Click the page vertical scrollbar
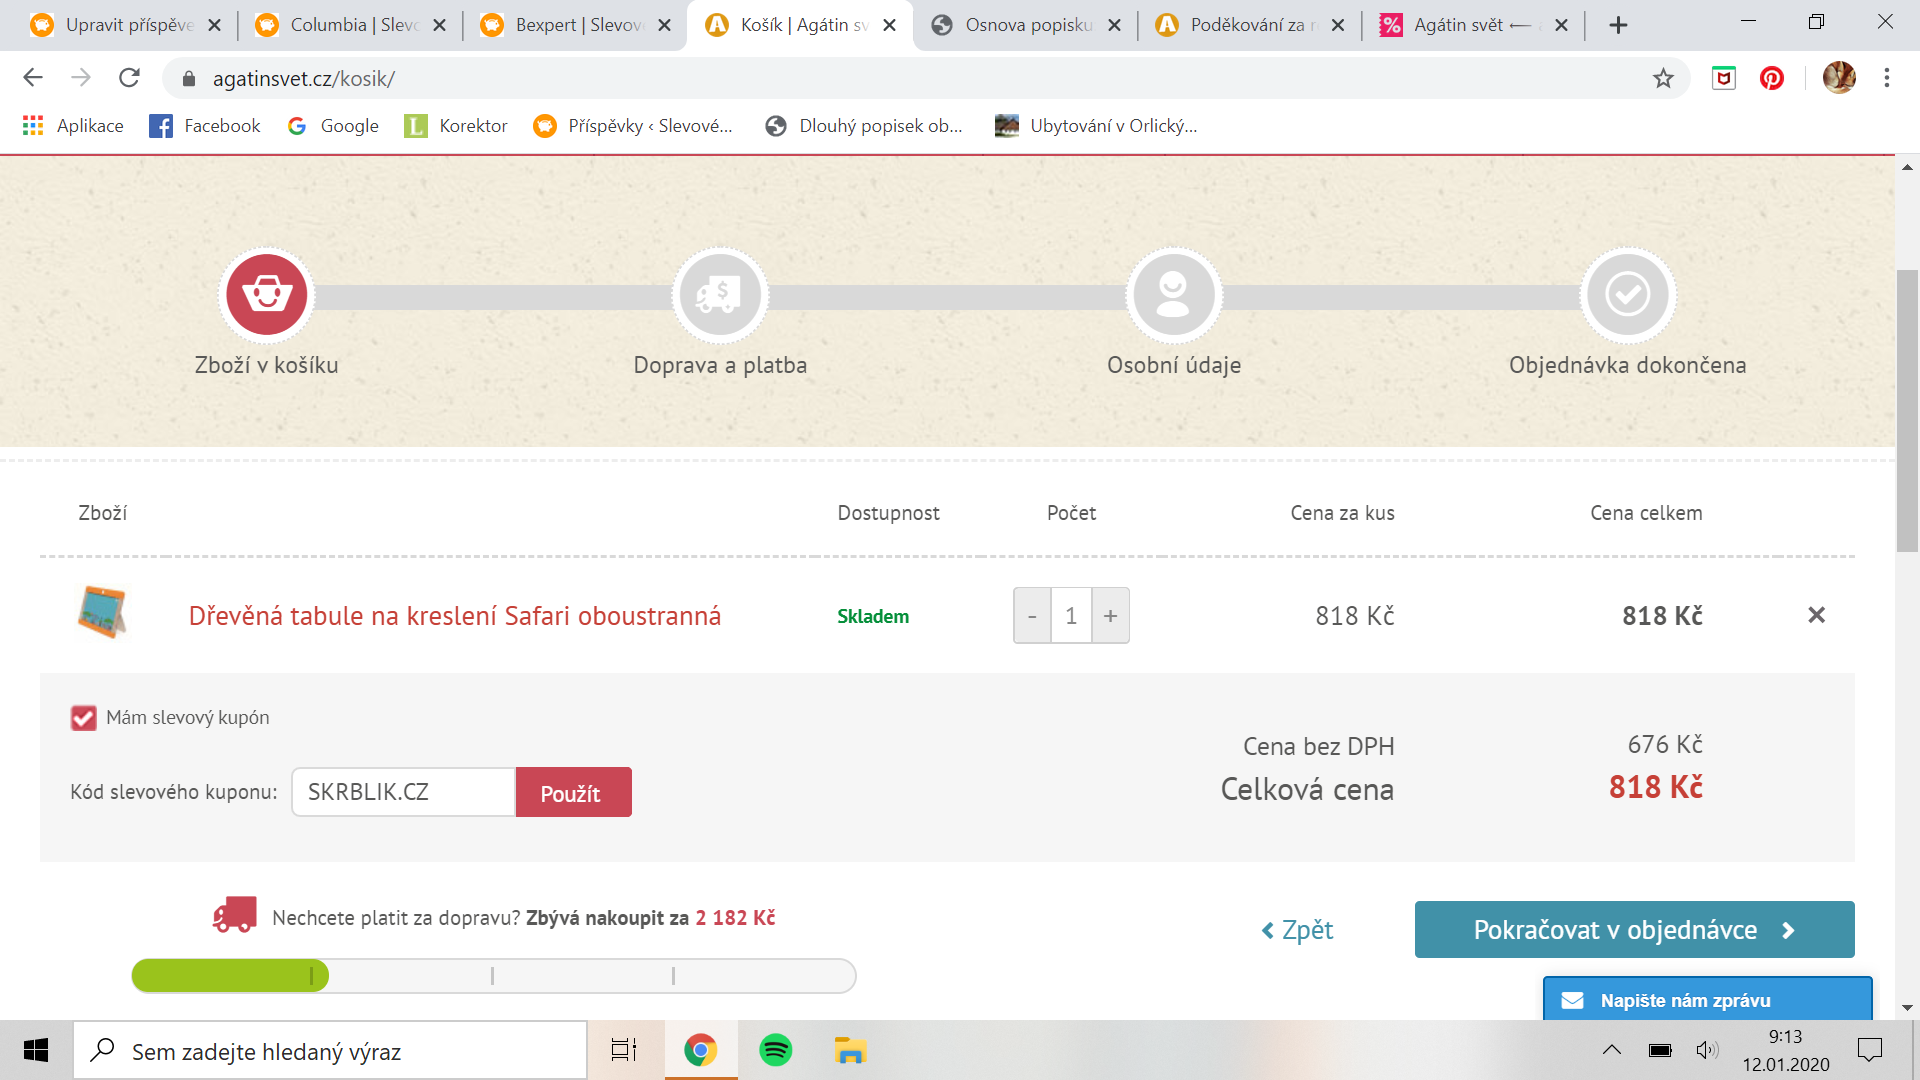This screenshot has height=1080, width=1920. tap(1907, 410)
